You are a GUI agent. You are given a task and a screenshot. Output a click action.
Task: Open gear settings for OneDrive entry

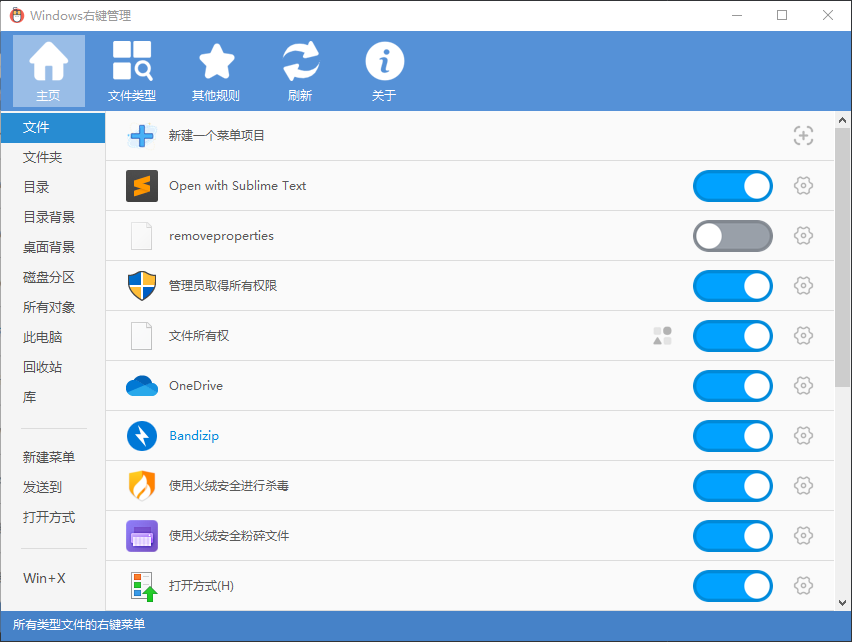click(803, 386)
